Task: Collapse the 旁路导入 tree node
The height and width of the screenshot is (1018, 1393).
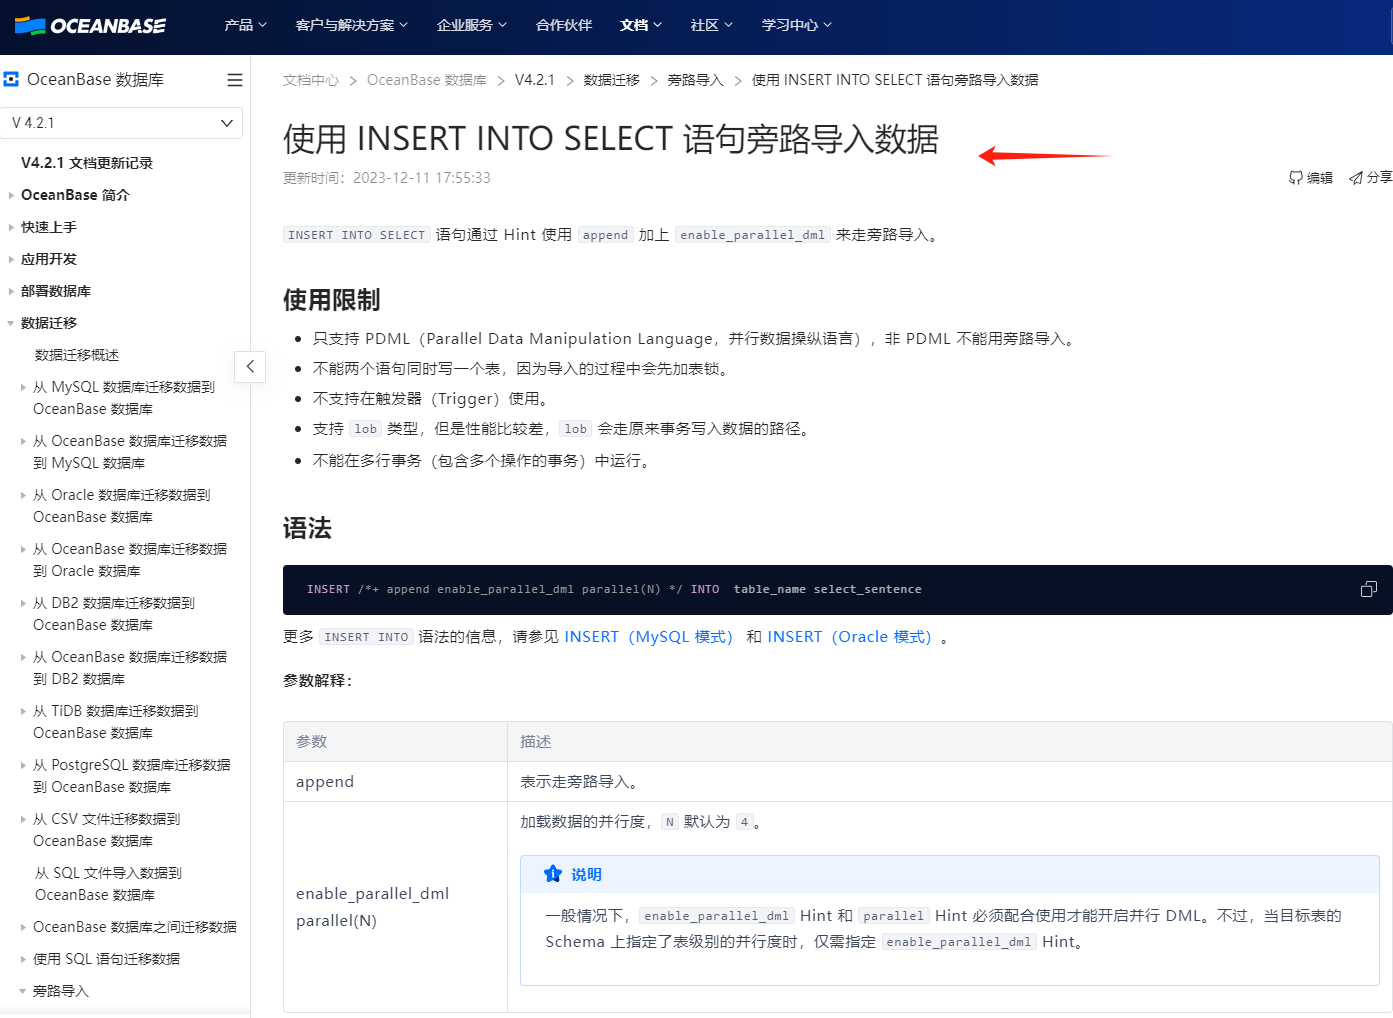Action: [x=23, y=991]
